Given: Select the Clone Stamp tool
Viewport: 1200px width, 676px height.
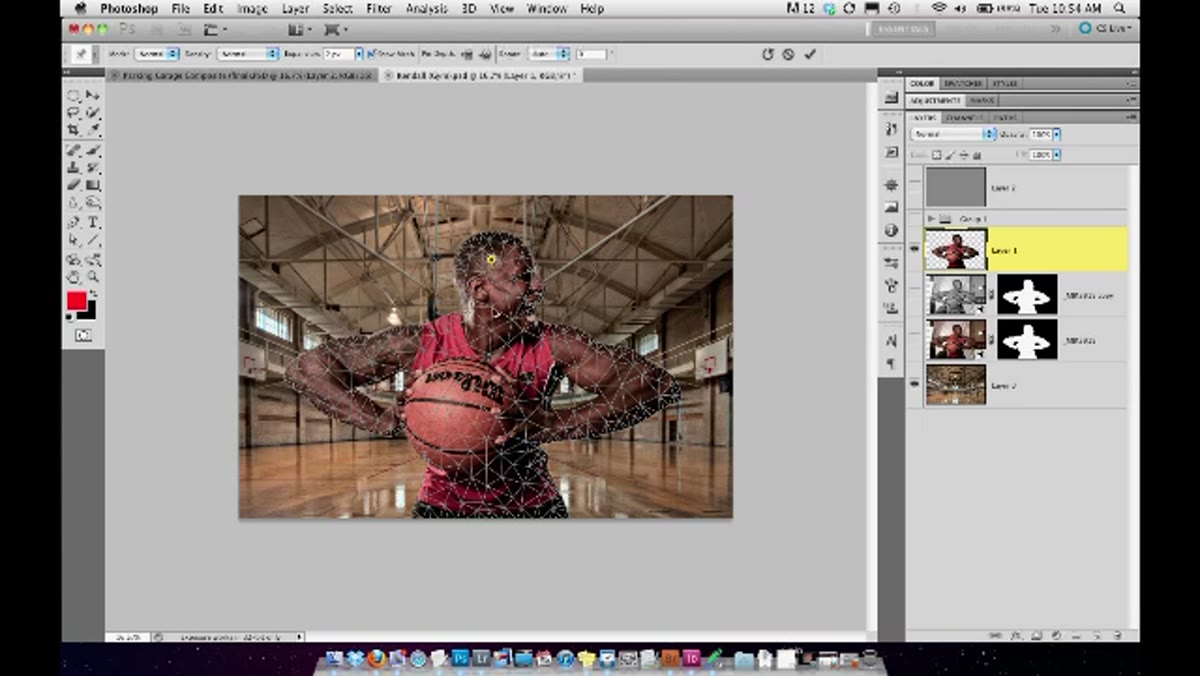Looking at the screenshot, I should coord(73,167).
